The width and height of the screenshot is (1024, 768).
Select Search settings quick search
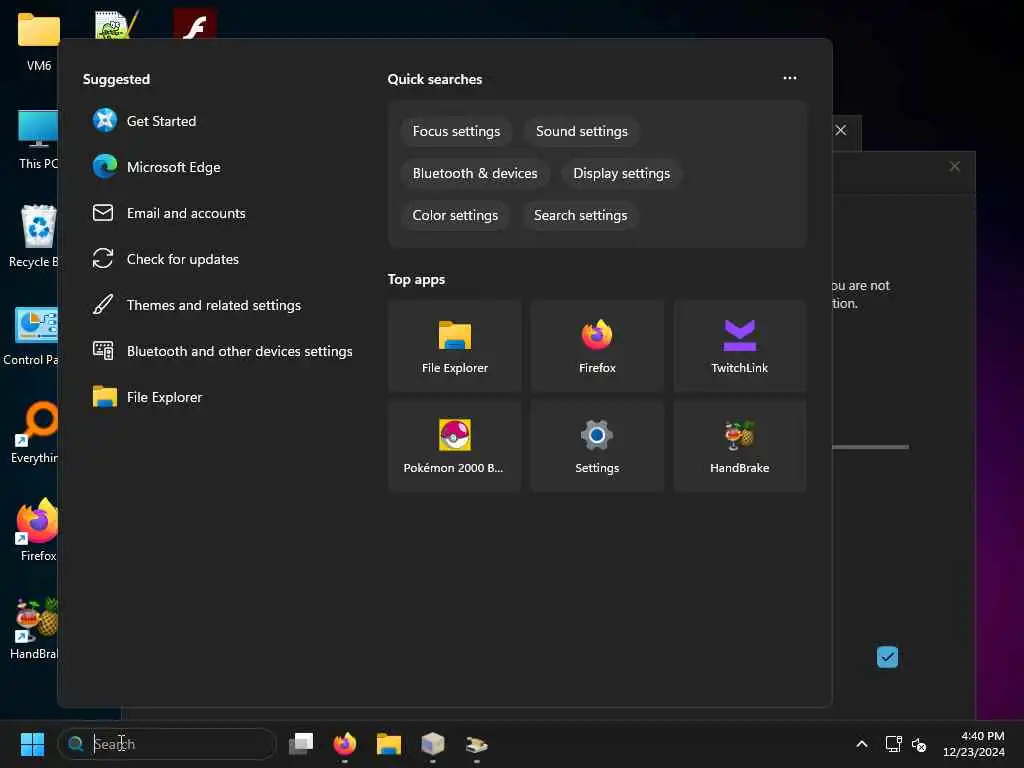tap(580, 215)
